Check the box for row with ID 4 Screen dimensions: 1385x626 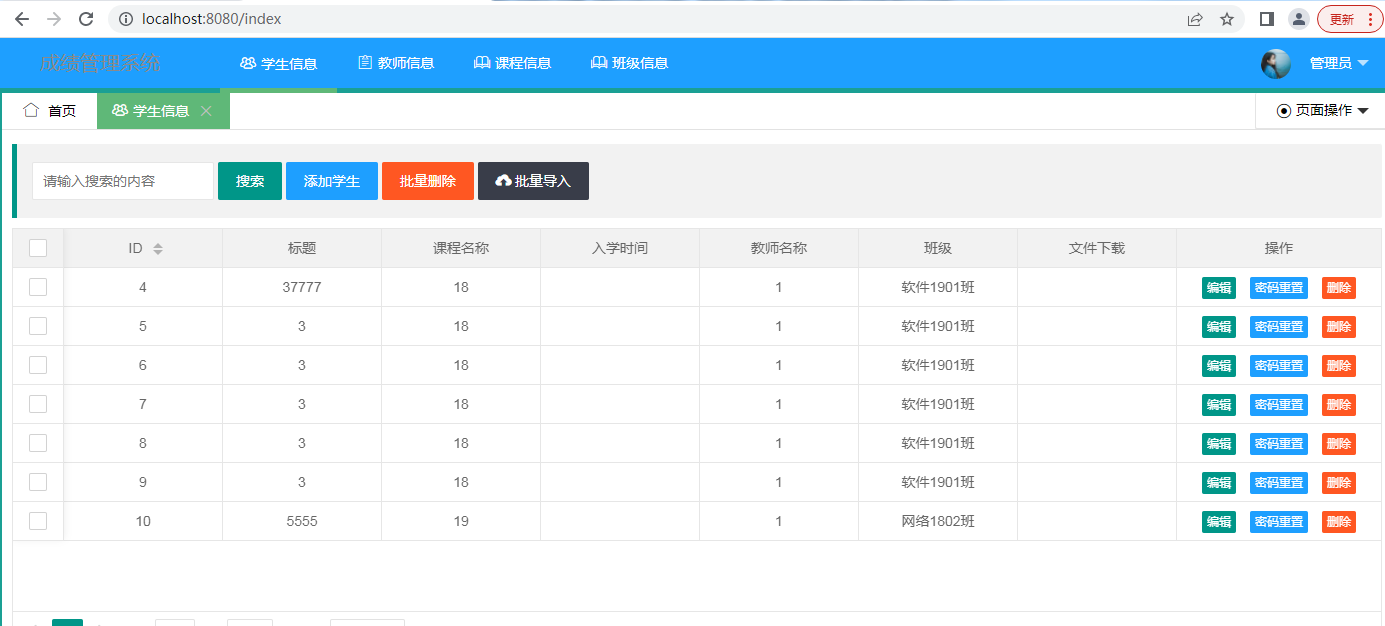38,287
